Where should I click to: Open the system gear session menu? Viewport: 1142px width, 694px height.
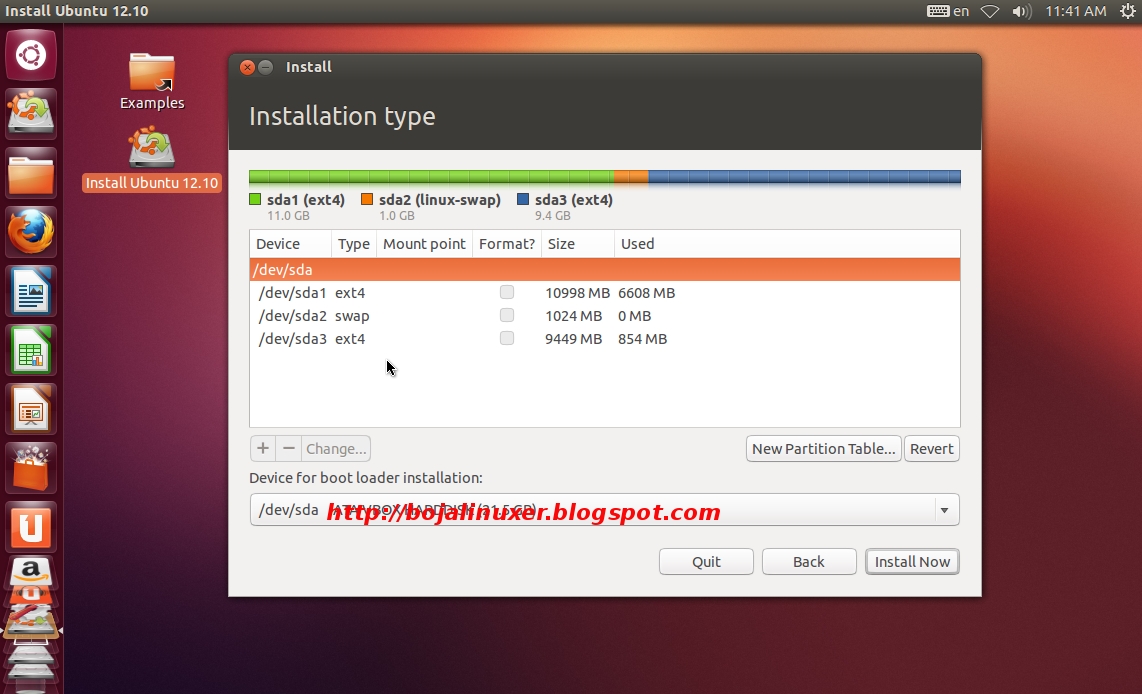[1128, 11]
